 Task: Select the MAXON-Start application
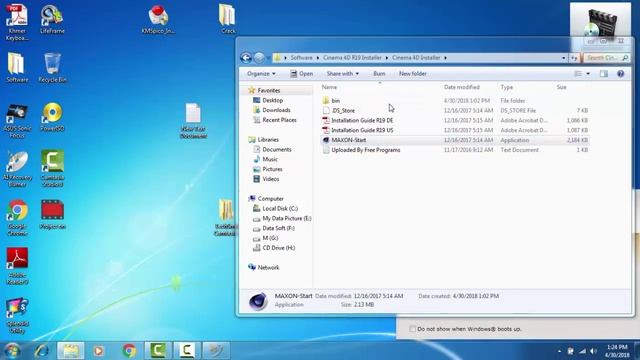point(349,140)
